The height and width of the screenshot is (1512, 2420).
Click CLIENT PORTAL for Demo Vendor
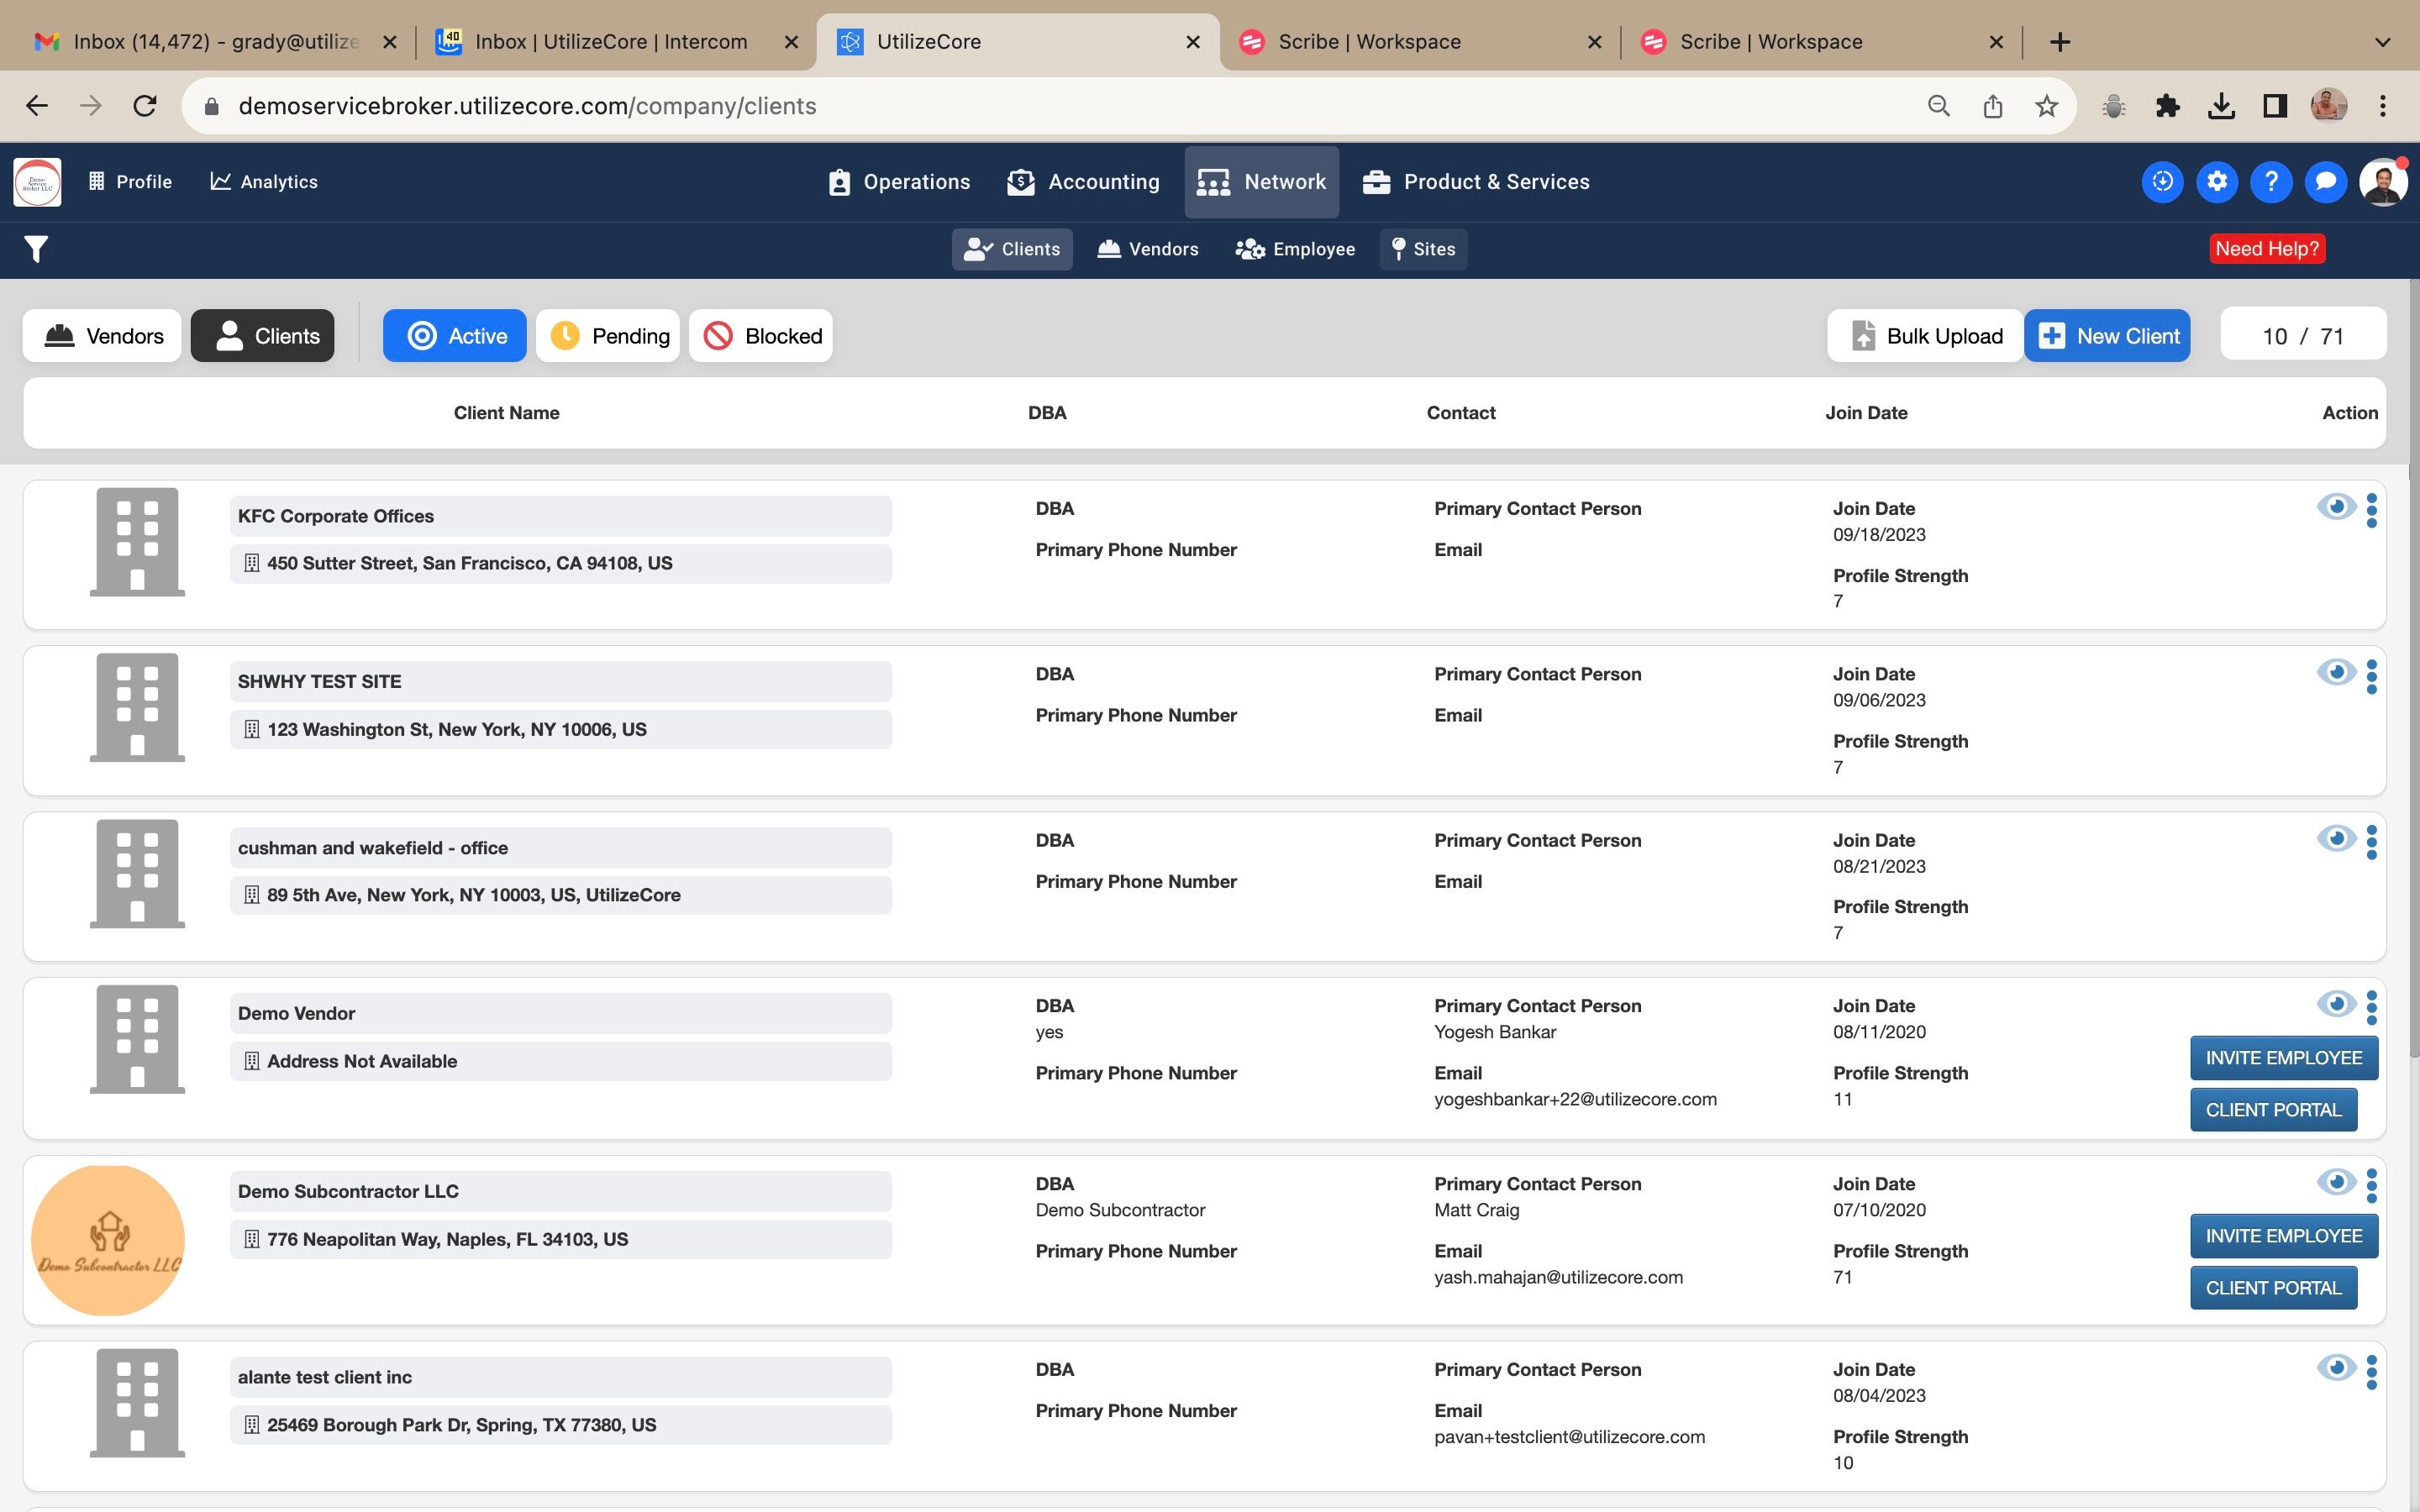point(2272,1110)
